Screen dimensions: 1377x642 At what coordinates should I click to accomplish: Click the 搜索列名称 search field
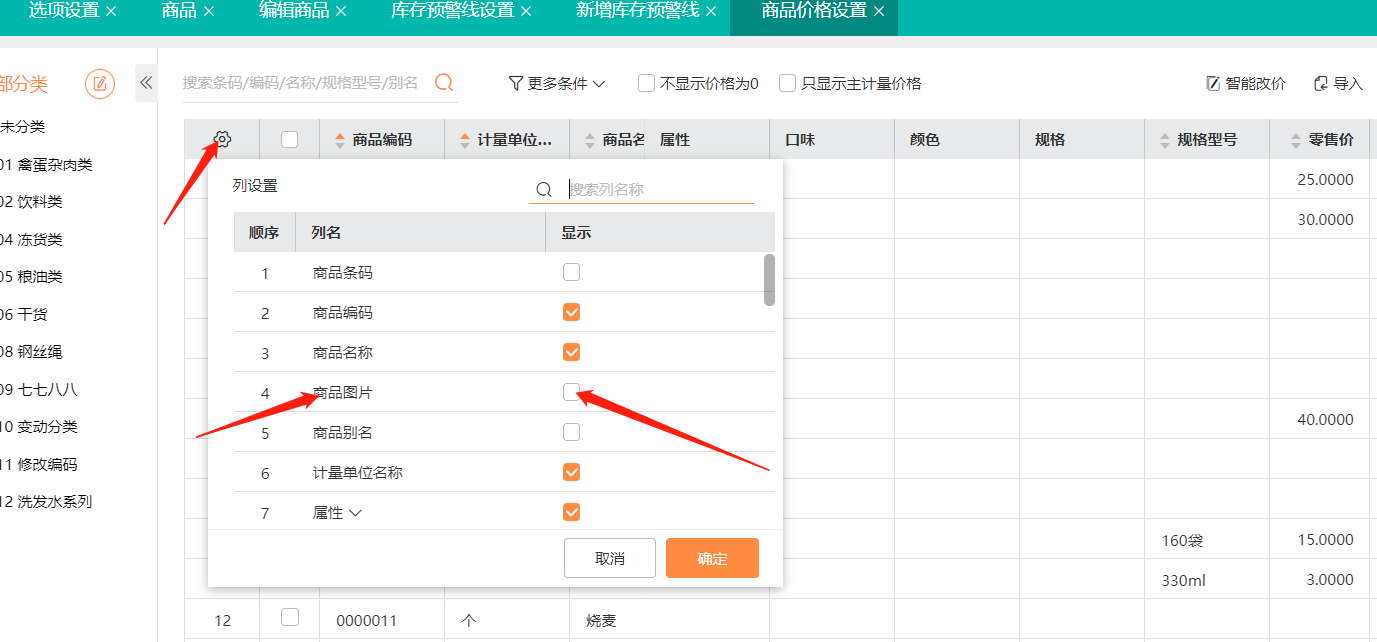658,189
